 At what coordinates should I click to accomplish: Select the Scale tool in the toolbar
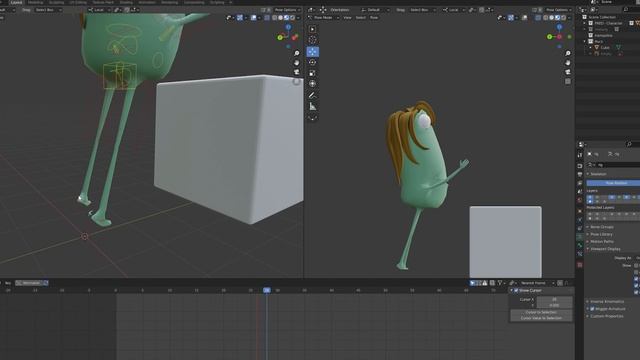[312, 73]
